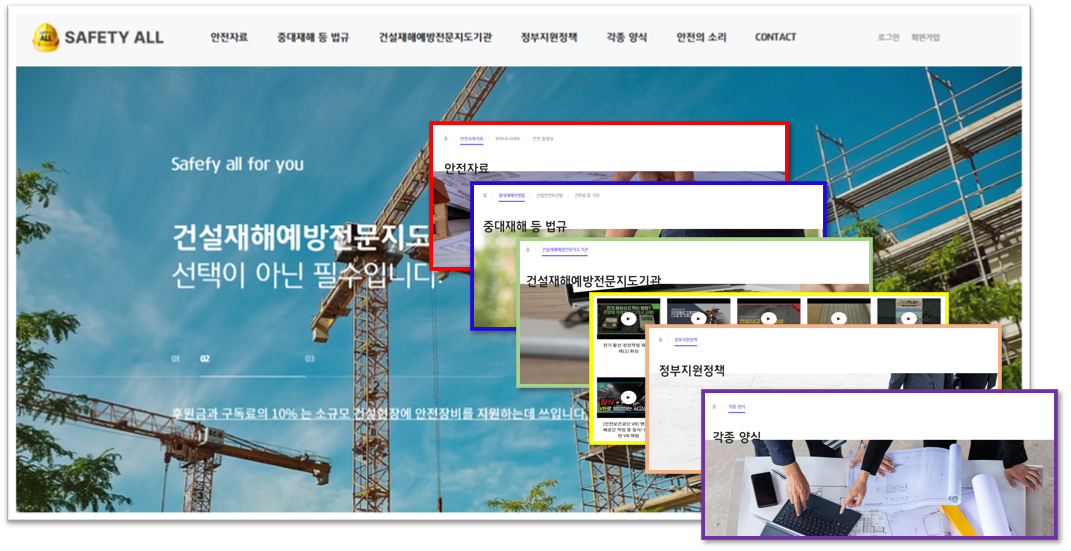1071x551 pixels.
Task: Play the third video in the top row
Action: click(x=768, y=319)
